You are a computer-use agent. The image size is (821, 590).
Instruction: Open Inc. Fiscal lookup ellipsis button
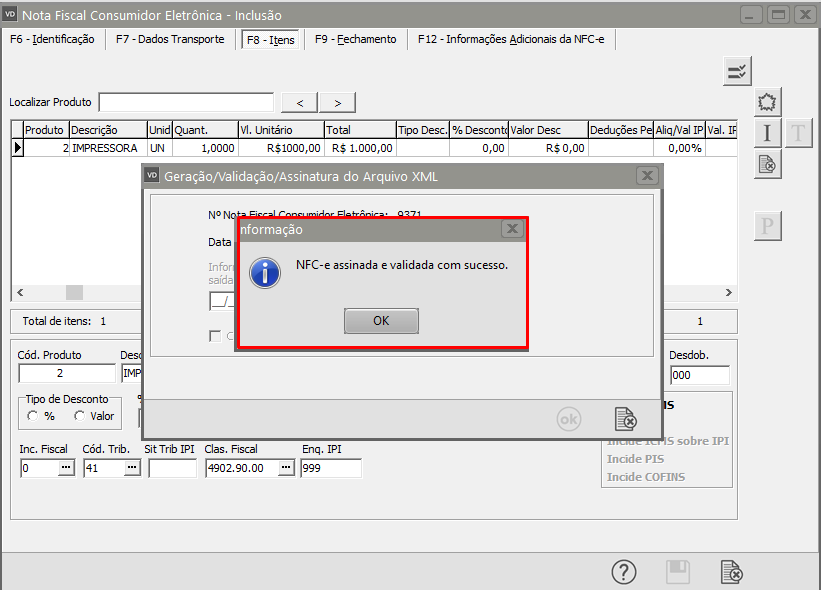pyautogui.click(x=66, y=467)
